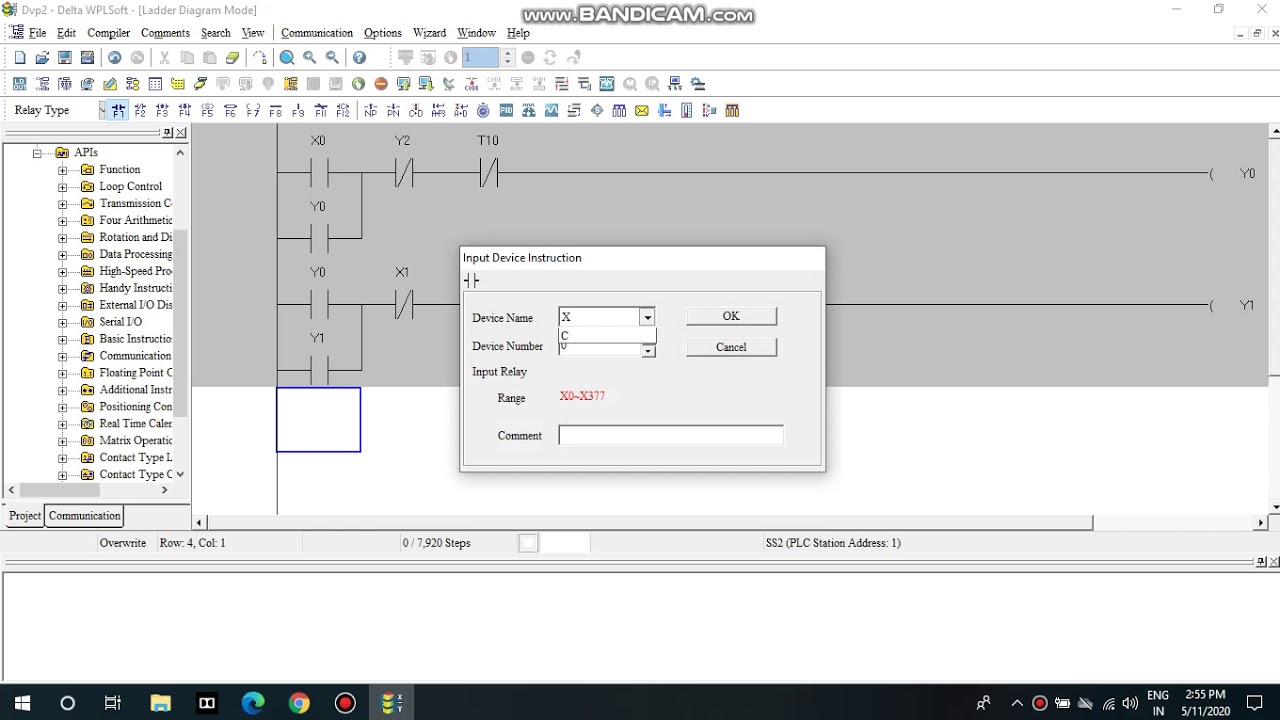Pin the APIs side panel
The height and width of the screenshot is (720, 1280).
point(167,133)
